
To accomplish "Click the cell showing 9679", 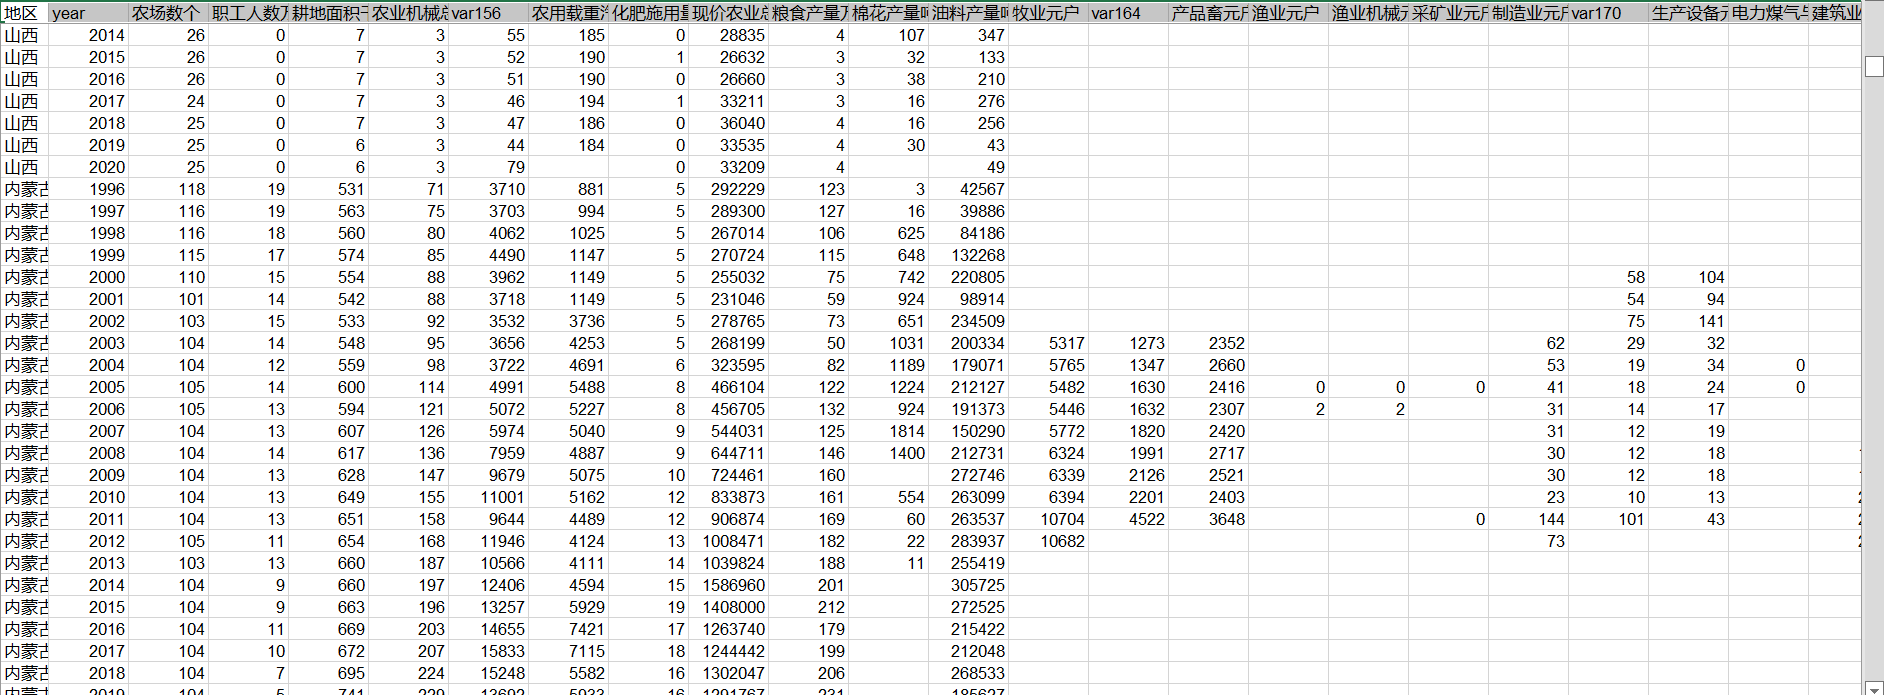I will click(488, 475).
